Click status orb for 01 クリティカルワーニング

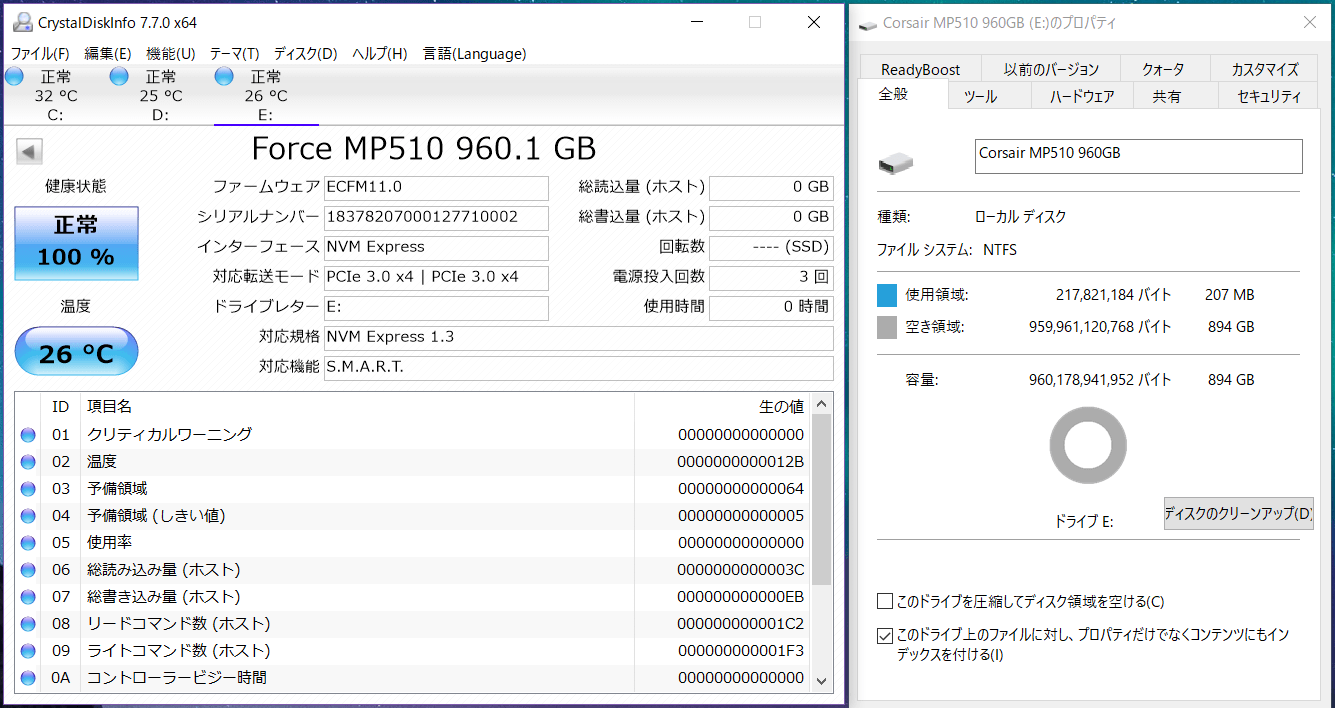point(28,435)
